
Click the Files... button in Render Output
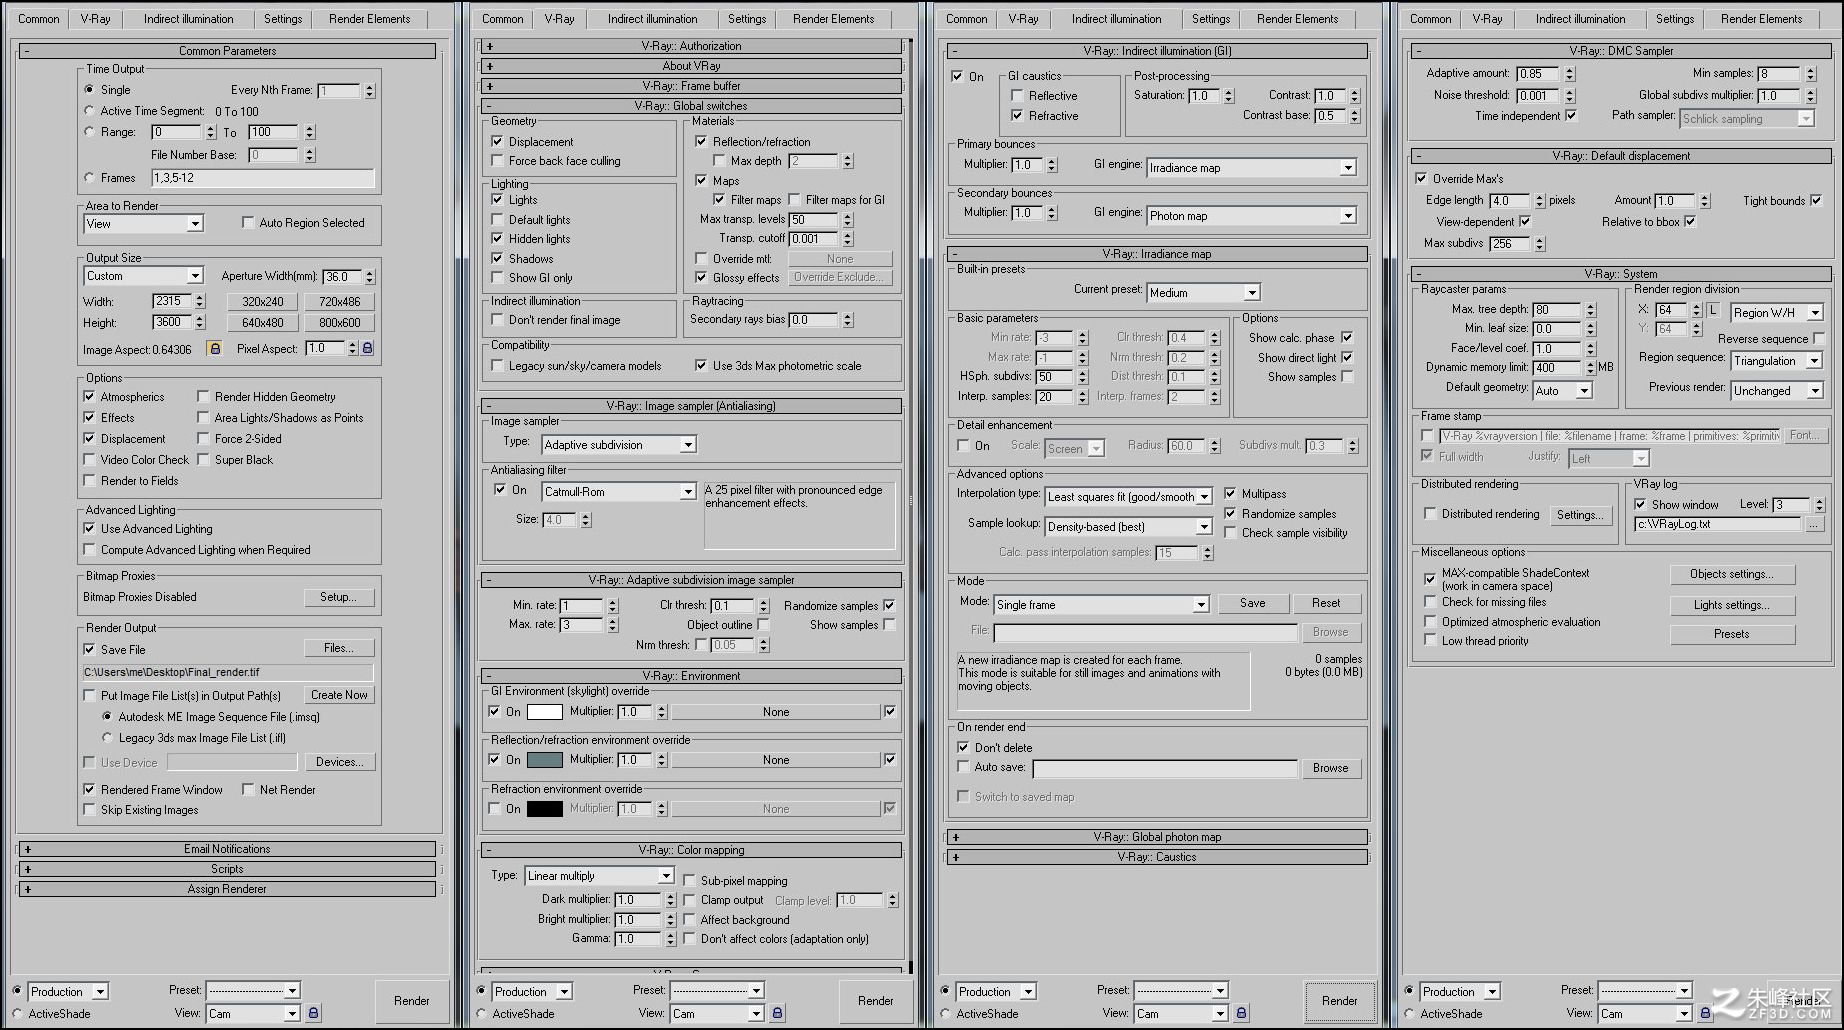pyautogui.click(x=339, y=648)
